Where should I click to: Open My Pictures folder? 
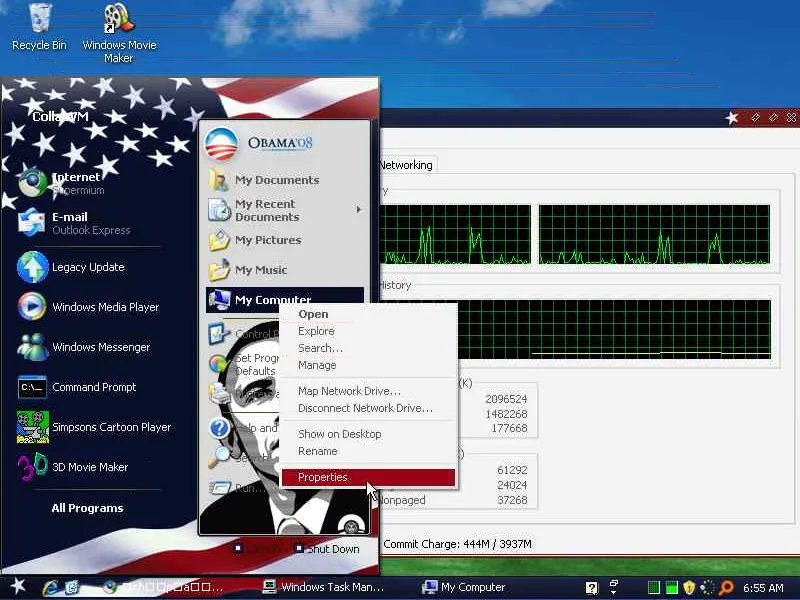click(x=255, y=240)
